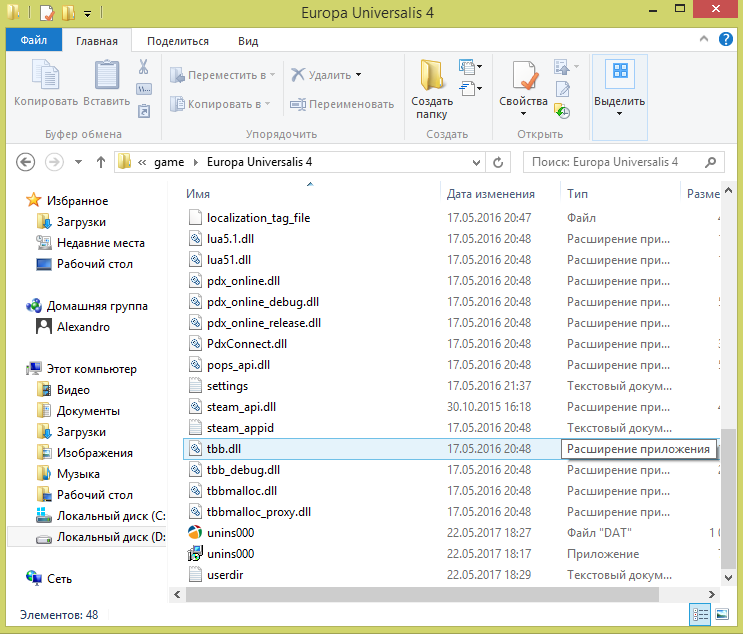Click the Create folder (Создать папку) icon
The image size is (745, 634).
(432, 75)
